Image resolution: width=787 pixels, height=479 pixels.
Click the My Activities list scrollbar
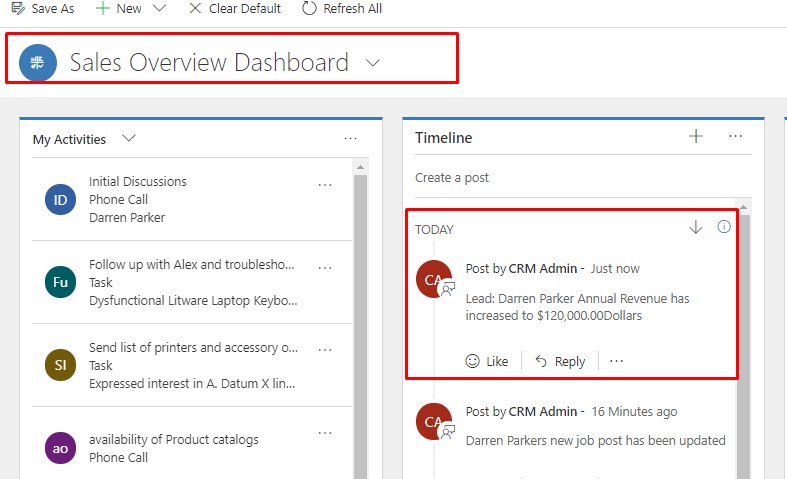coord(360,326)
